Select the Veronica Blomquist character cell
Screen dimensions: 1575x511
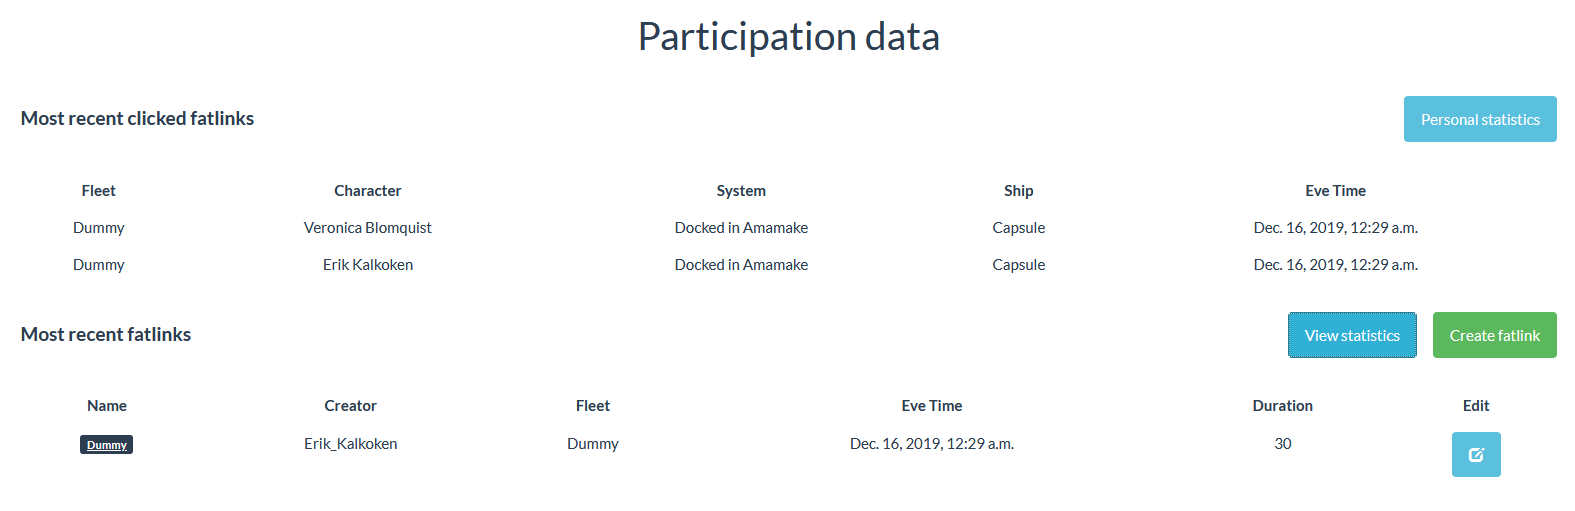(367, 228)
